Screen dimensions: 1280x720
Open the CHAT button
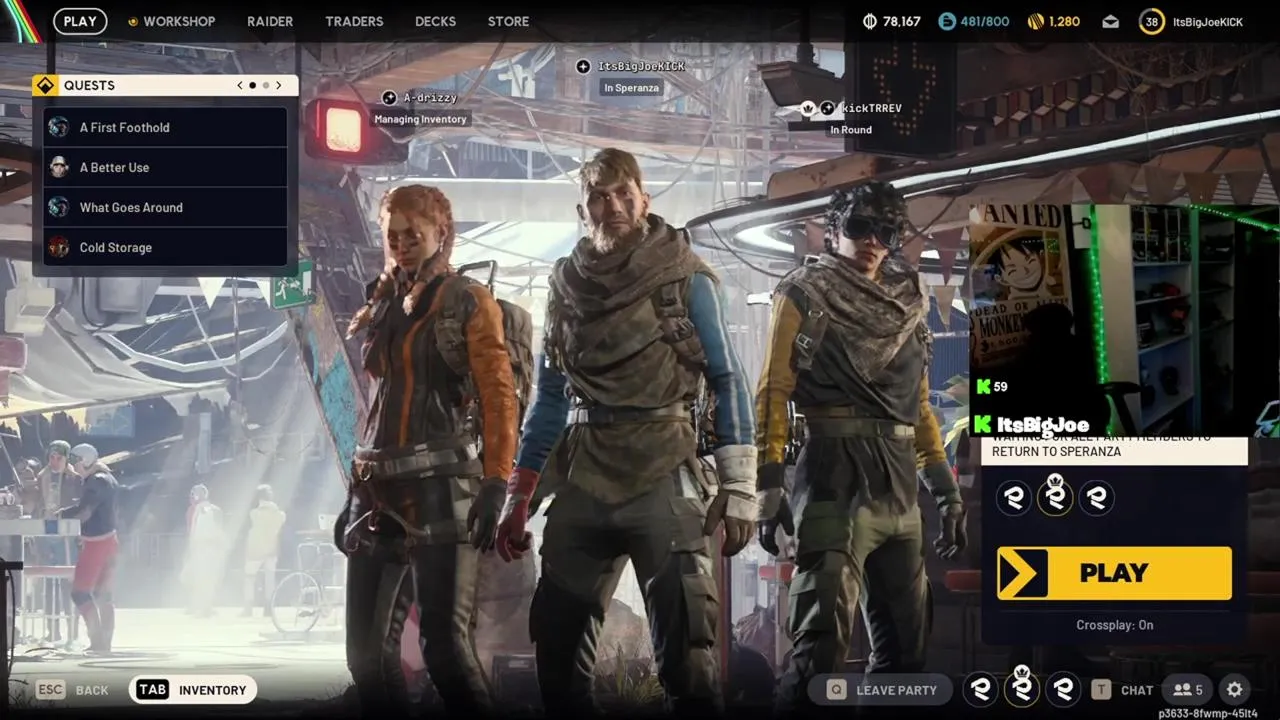point(1123,690)
